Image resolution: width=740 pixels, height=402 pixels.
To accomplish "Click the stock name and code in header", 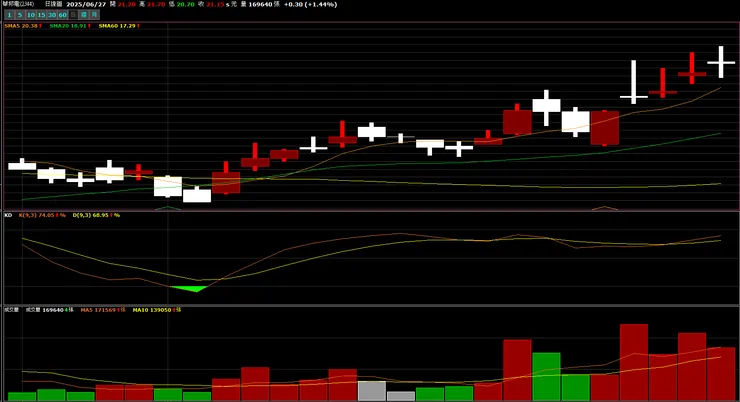I will click(x=18, y=4).
